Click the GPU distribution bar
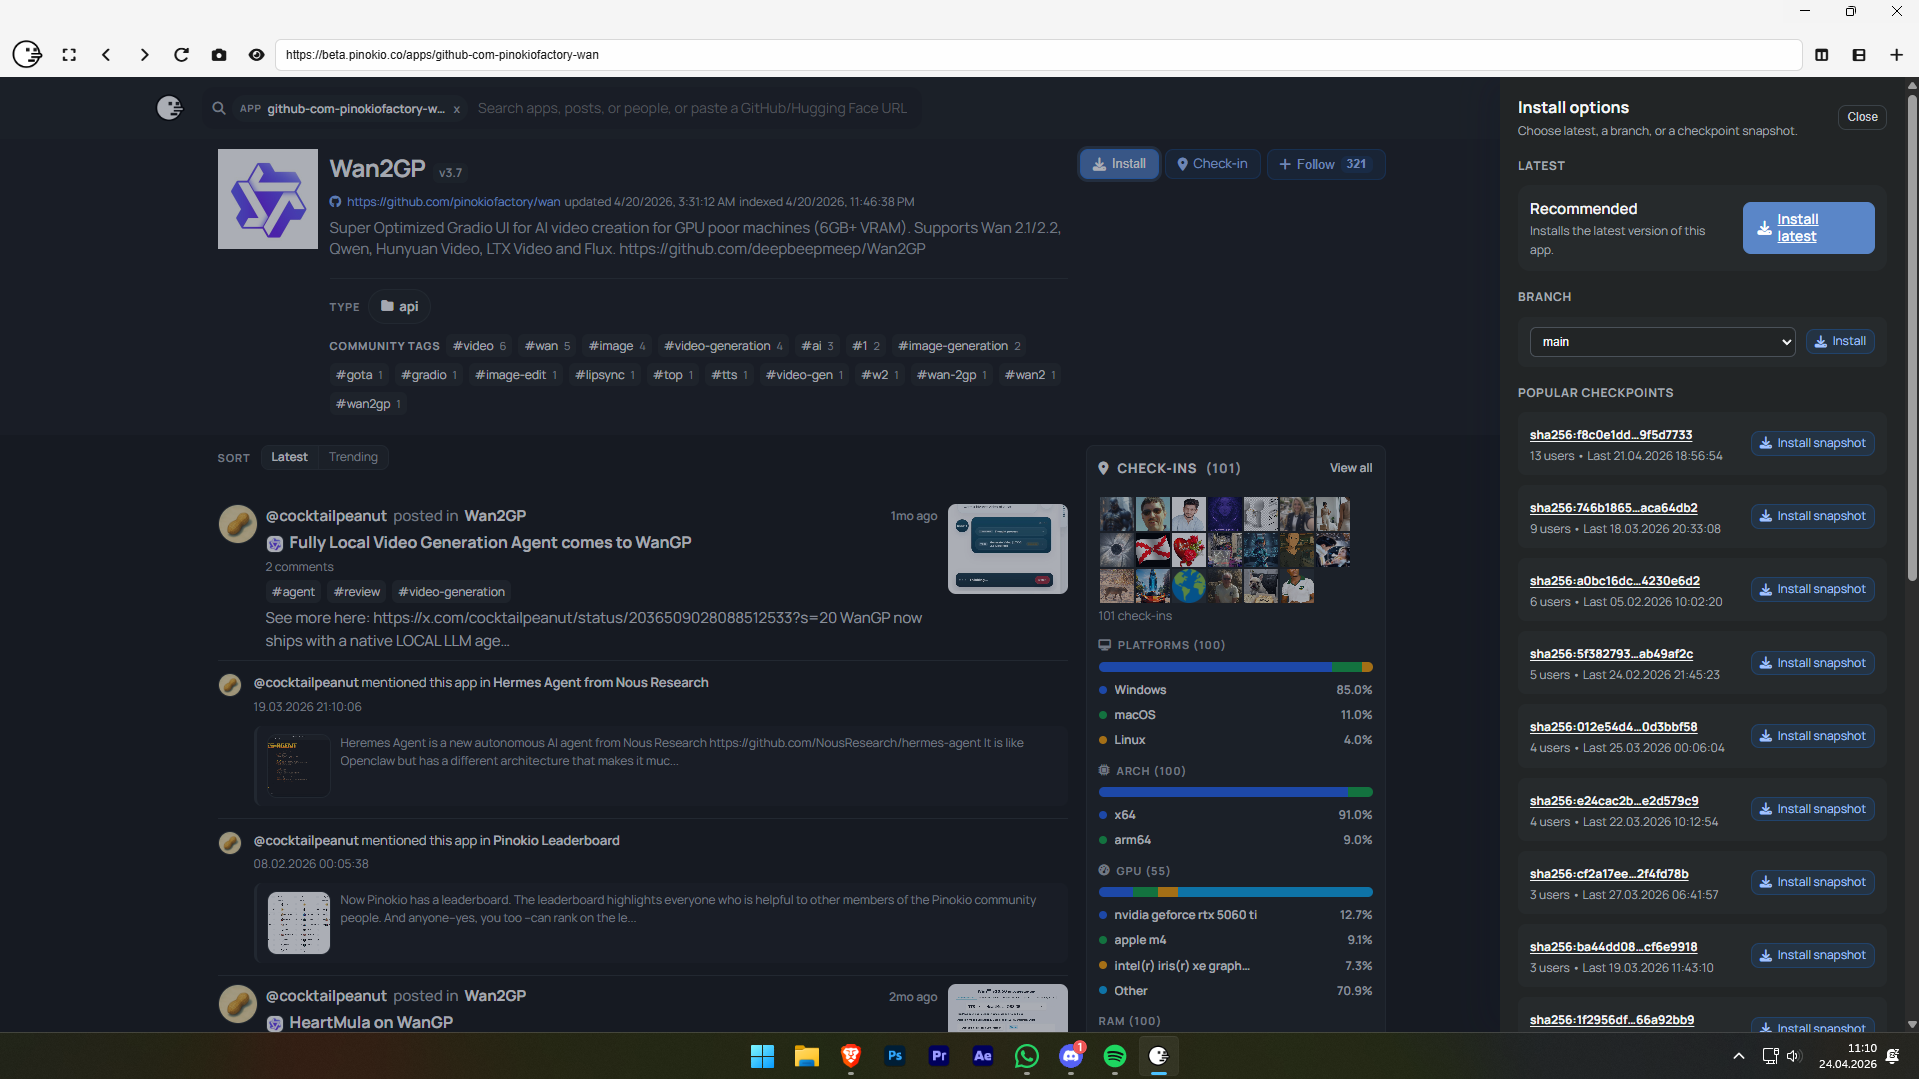This screenshot has width=1919, height=1079. coord(1235,892)
